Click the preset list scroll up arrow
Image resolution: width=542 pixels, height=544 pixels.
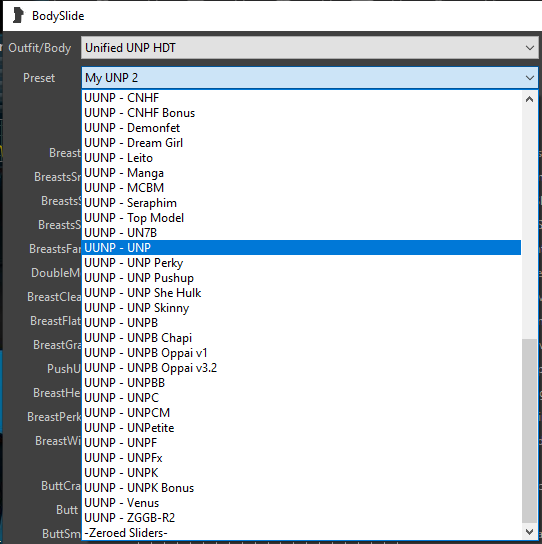529,100
